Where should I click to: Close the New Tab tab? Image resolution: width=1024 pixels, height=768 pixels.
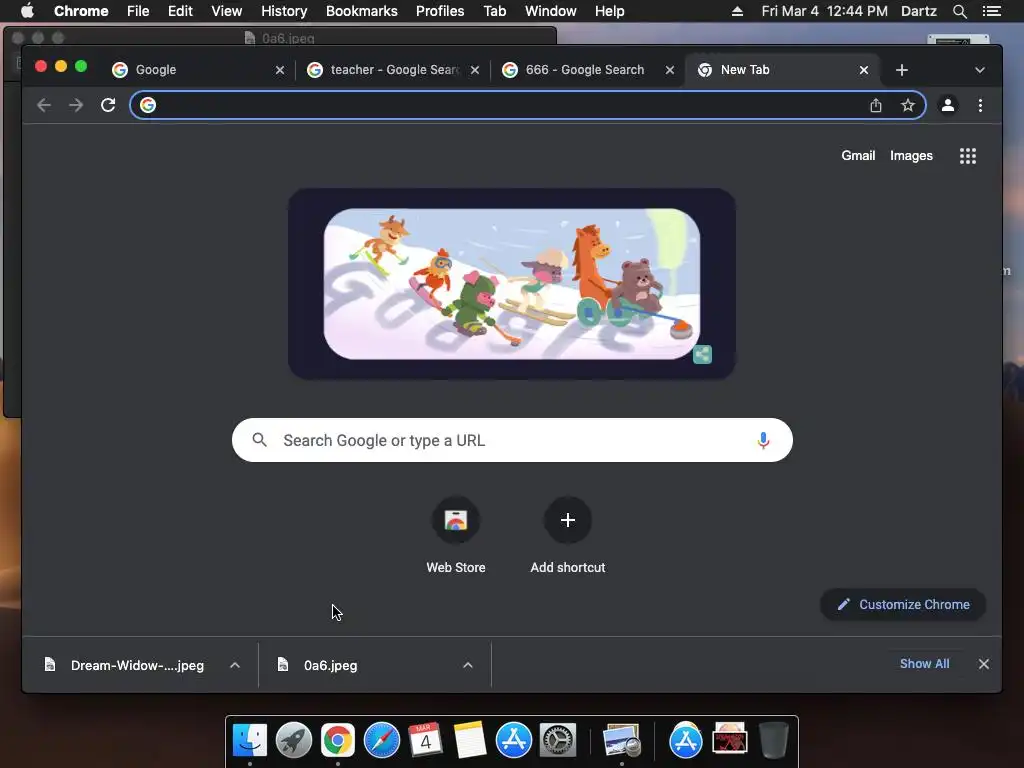tap(863, 70)
